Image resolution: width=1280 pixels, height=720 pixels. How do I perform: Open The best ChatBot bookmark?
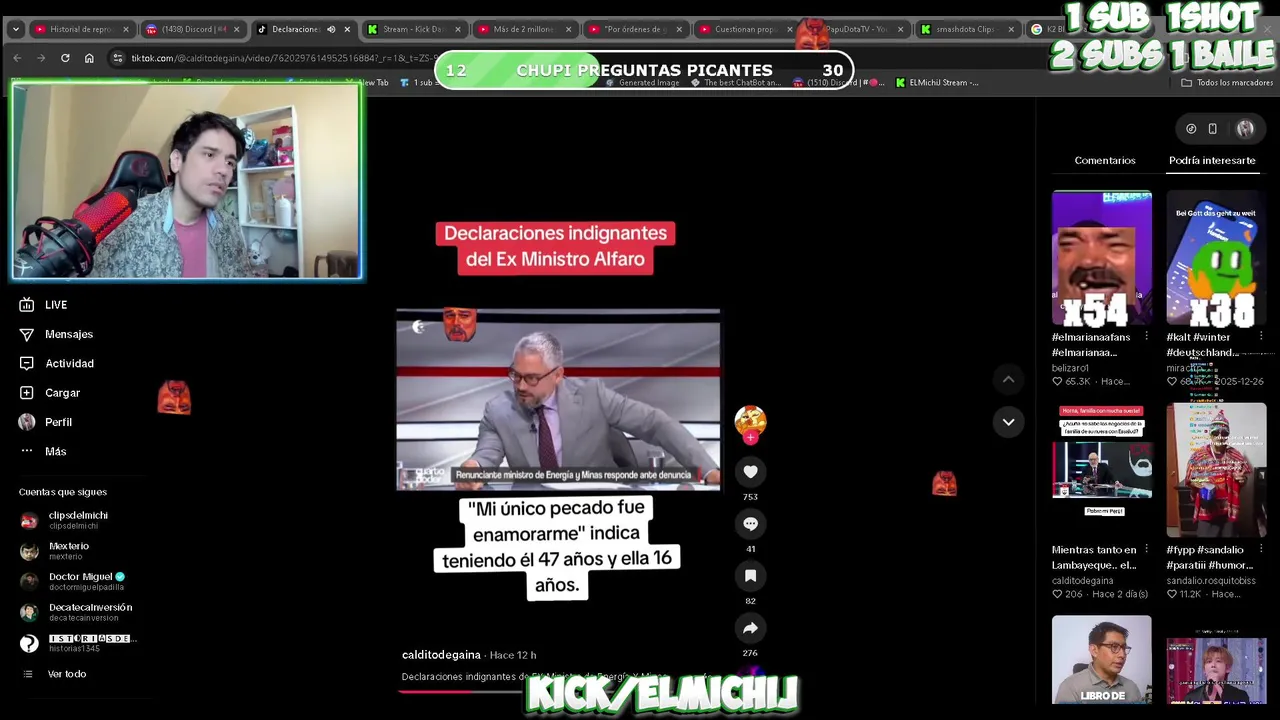tap(734, 83)
